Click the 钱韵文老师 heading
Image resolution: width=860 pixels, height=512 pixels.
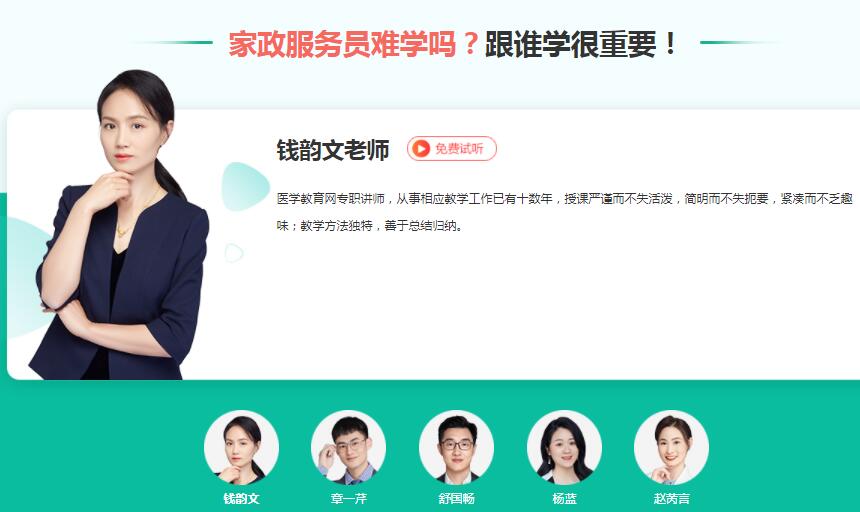pos(333,150)
